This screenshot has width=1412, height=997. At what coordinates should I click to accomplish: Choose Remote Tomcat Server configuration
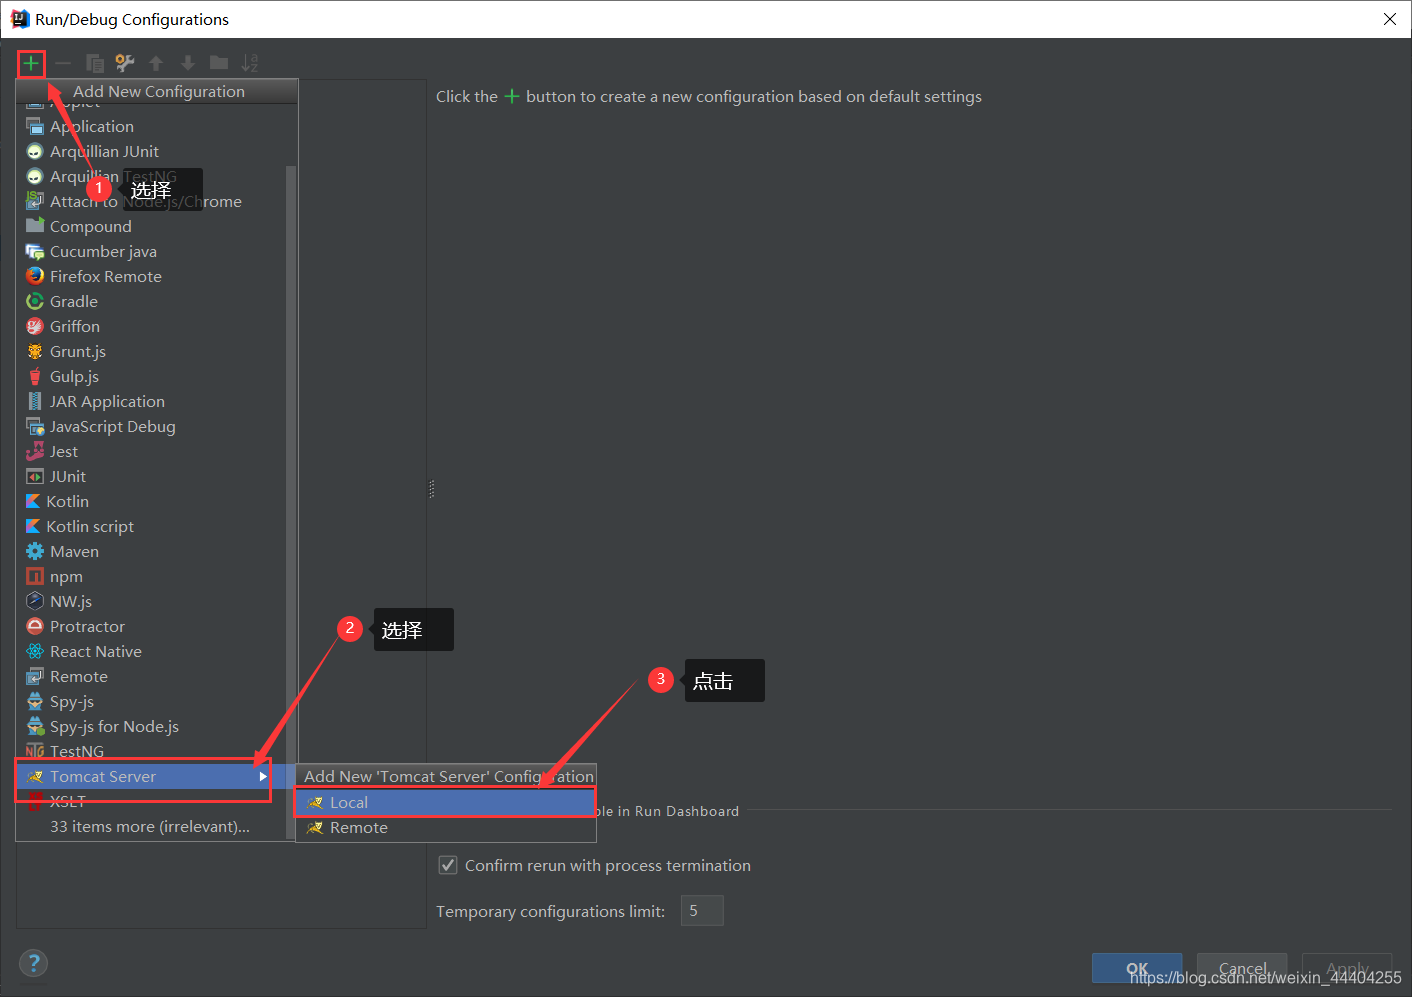click(445, 827)
